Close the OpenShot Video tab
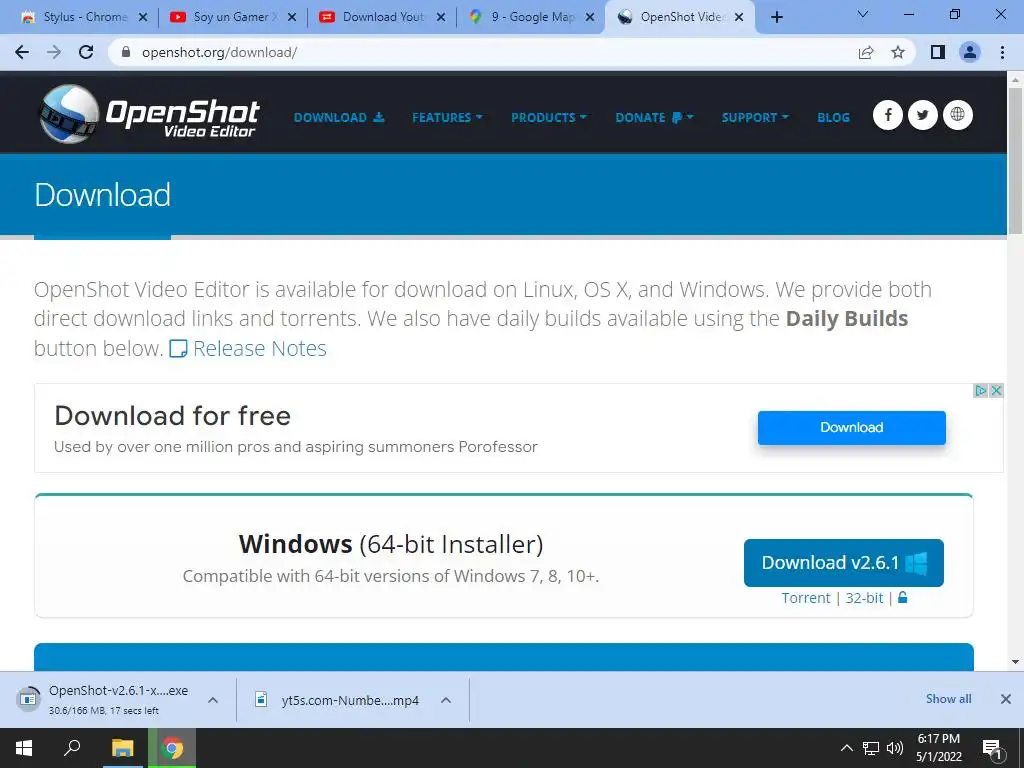 pyautogui.click(x=739, y=17)
